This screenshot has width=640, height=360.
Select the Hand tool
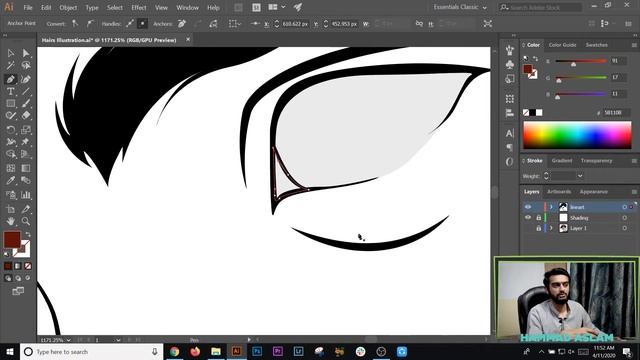click(11, 221)
